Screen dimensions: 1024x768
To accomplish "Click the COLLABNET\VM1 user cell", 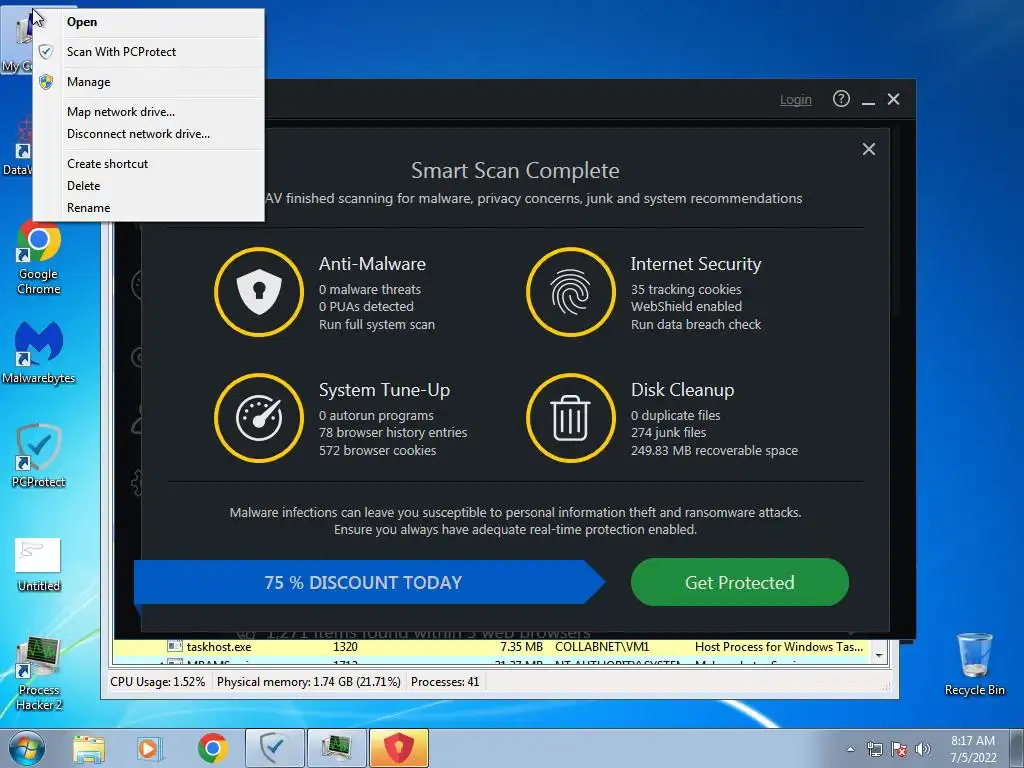I will tap(602, 647).
